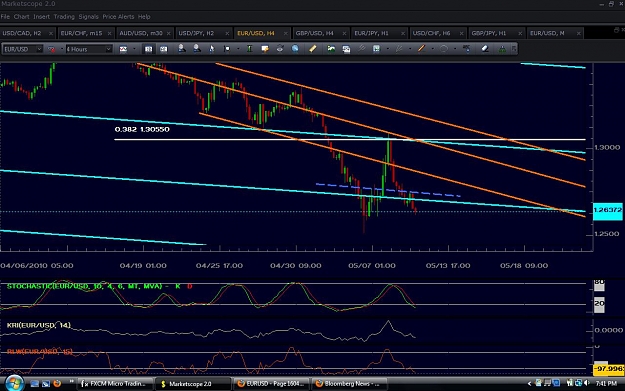Click the zoom in magnifier icon
This screenshot has width=625, height=391.
(x=181, y=49)
